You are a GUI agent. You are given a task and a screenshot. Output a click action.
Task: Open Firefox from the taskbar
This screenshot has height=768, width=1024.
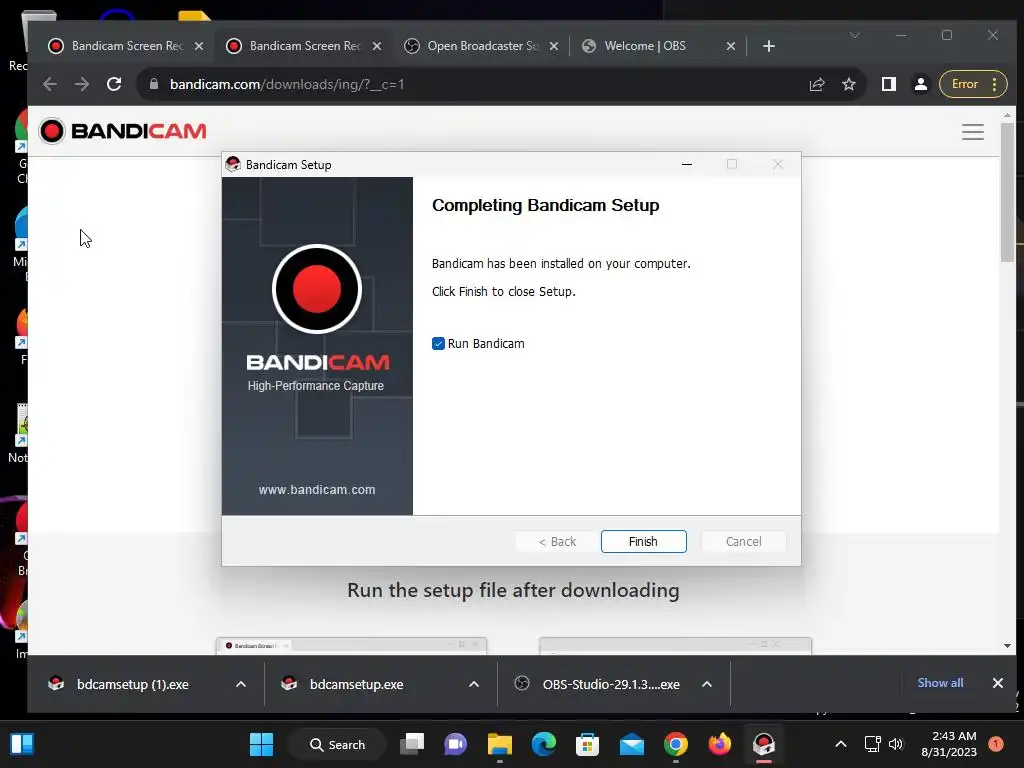tap(720, 744)
